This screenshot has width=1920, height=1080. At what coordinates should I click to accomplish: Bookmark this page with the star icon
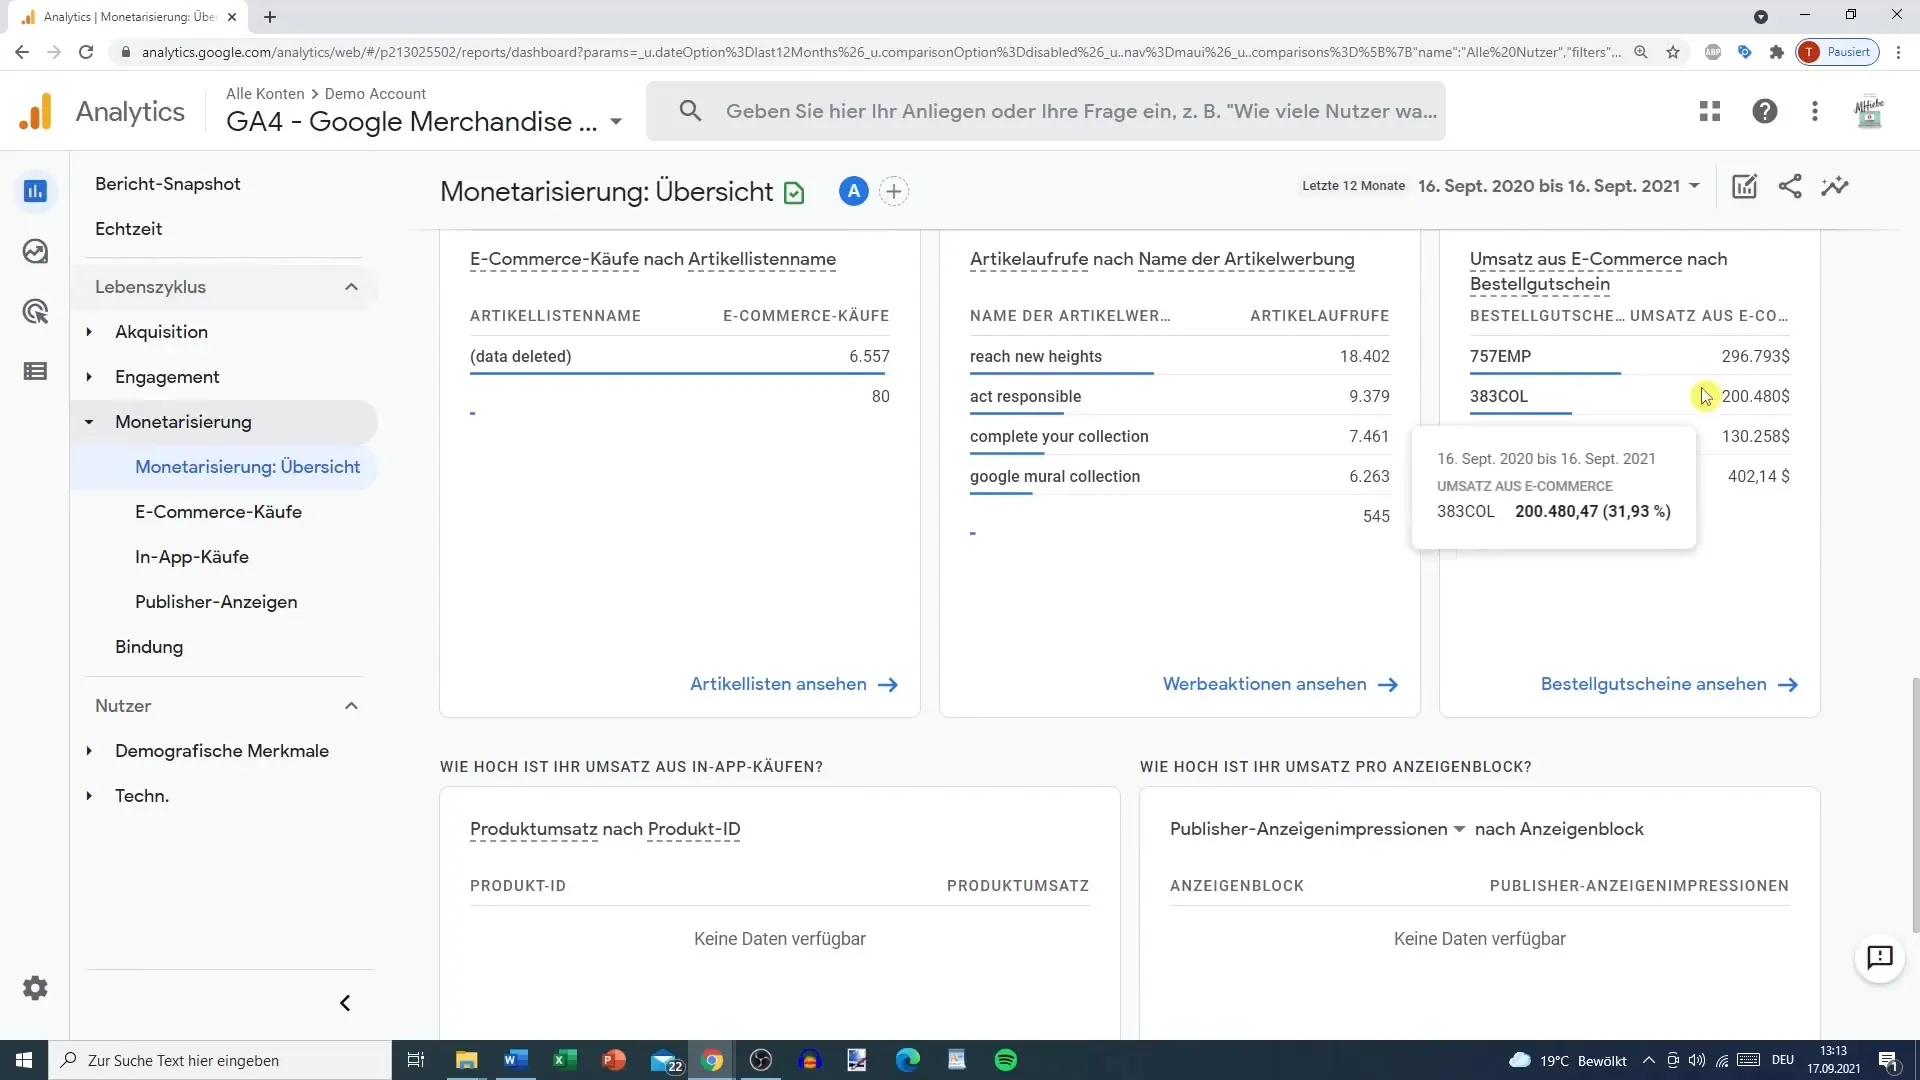click(x=1673, y=52)
